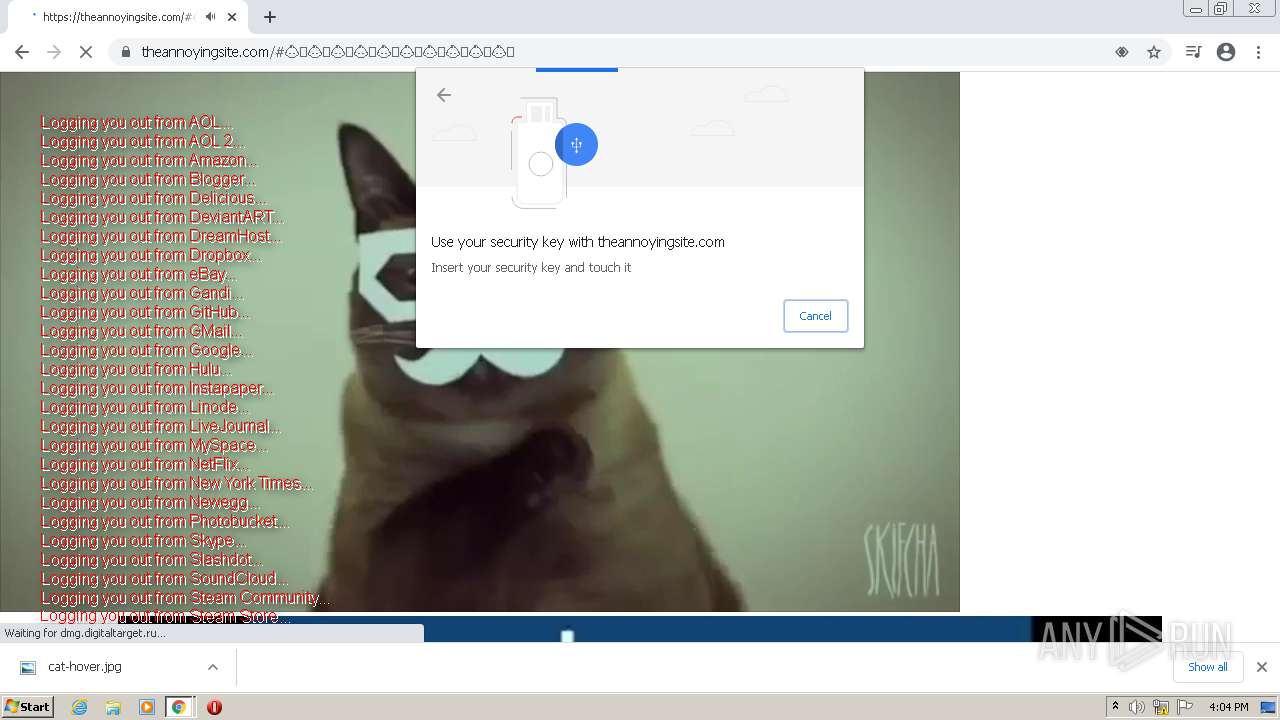Open the volume control tray icon
The height and width of the screenshot is (720, 1280).
point(1137,707)
